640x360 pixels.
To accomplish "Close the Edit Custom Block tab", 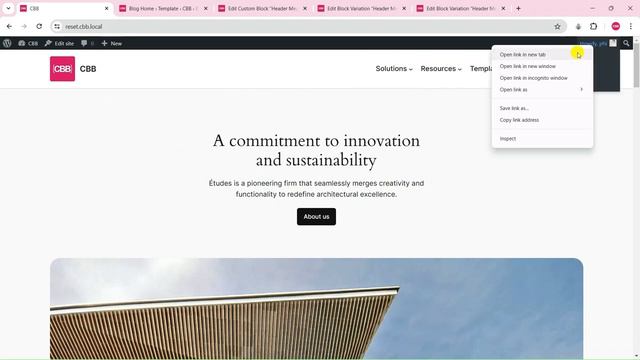I will point(305,8).
